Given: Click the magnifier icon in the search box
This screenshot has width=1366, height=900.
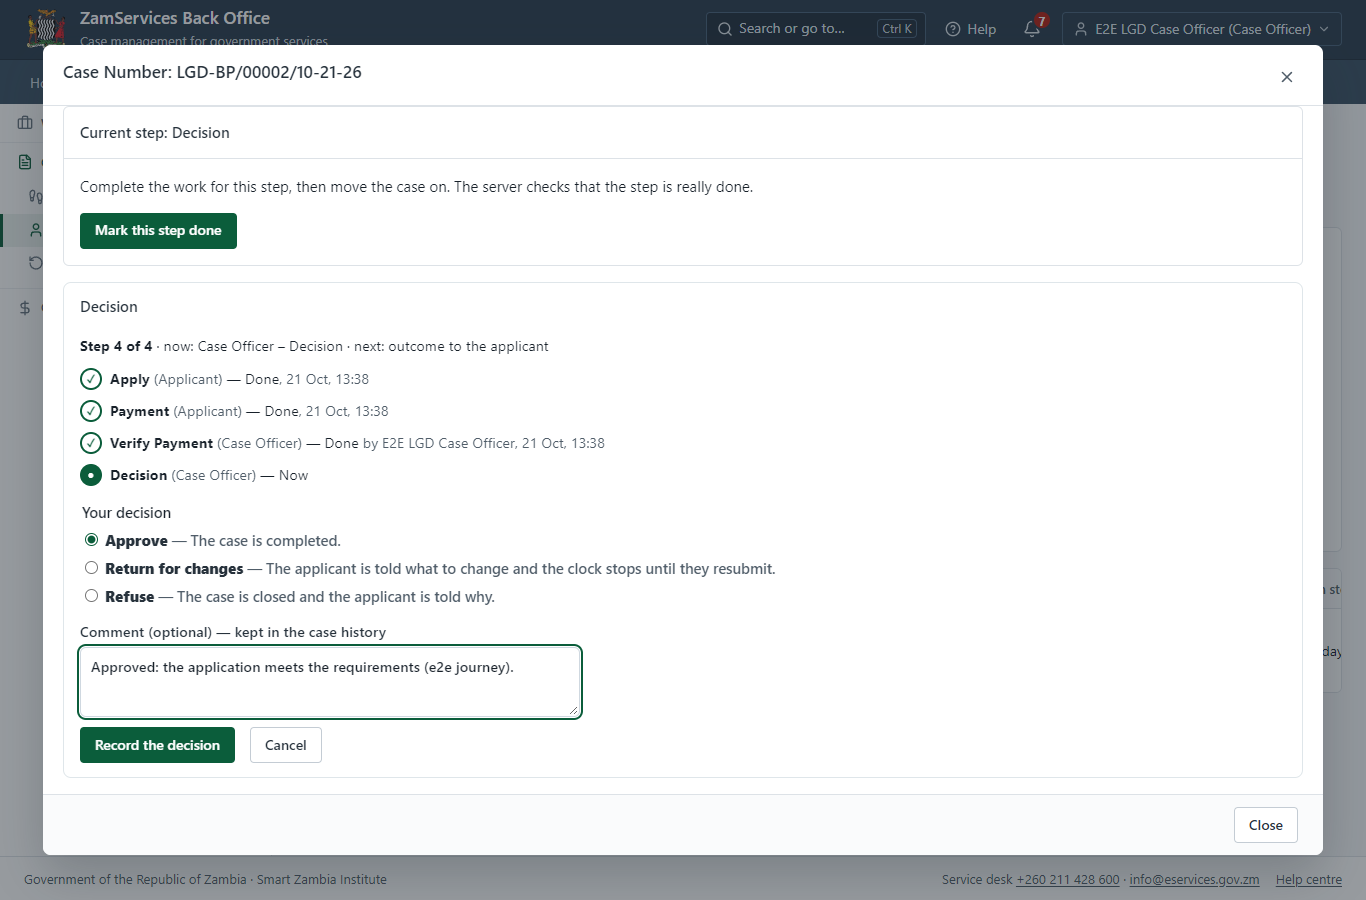Looking at the screenshot, I should [725, 29].
